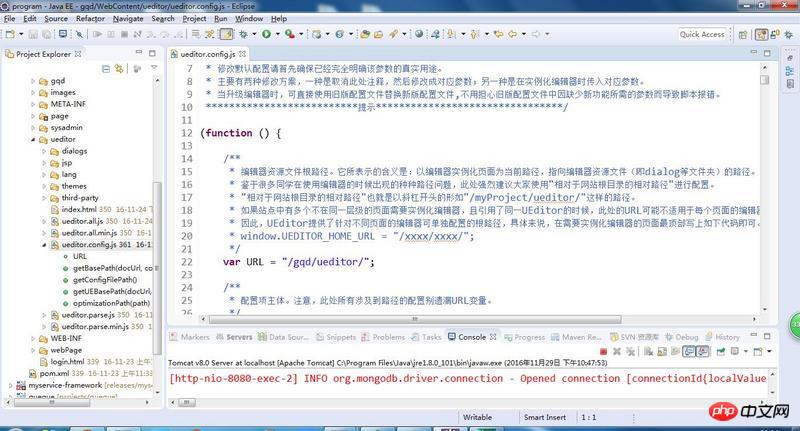800x431 pixels.
Task: Open the File menu
Action: coord(9,18)
